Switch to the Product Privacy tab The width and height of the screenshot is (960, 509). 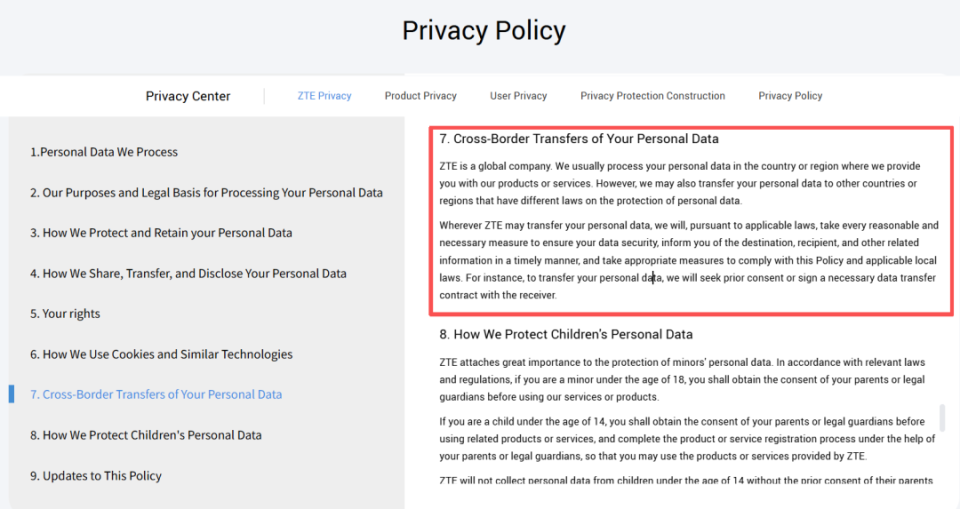tap(420, 96)
